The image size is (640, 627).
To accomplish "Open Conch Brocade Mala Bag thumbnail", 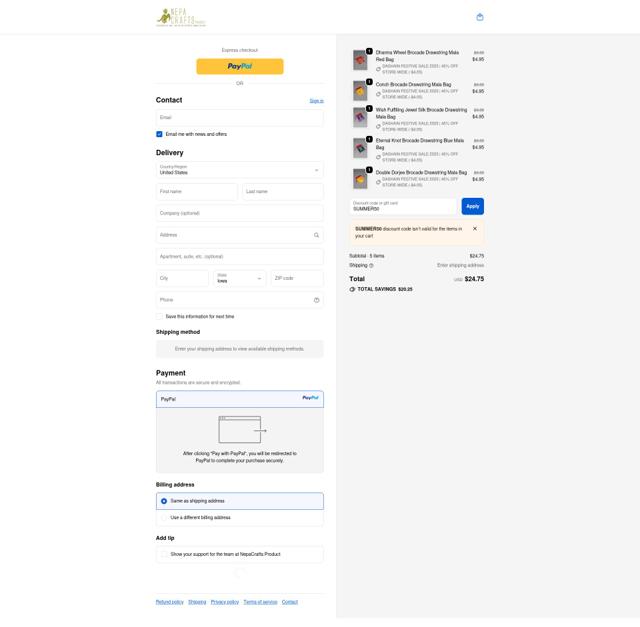I will [x=360, y=91].
